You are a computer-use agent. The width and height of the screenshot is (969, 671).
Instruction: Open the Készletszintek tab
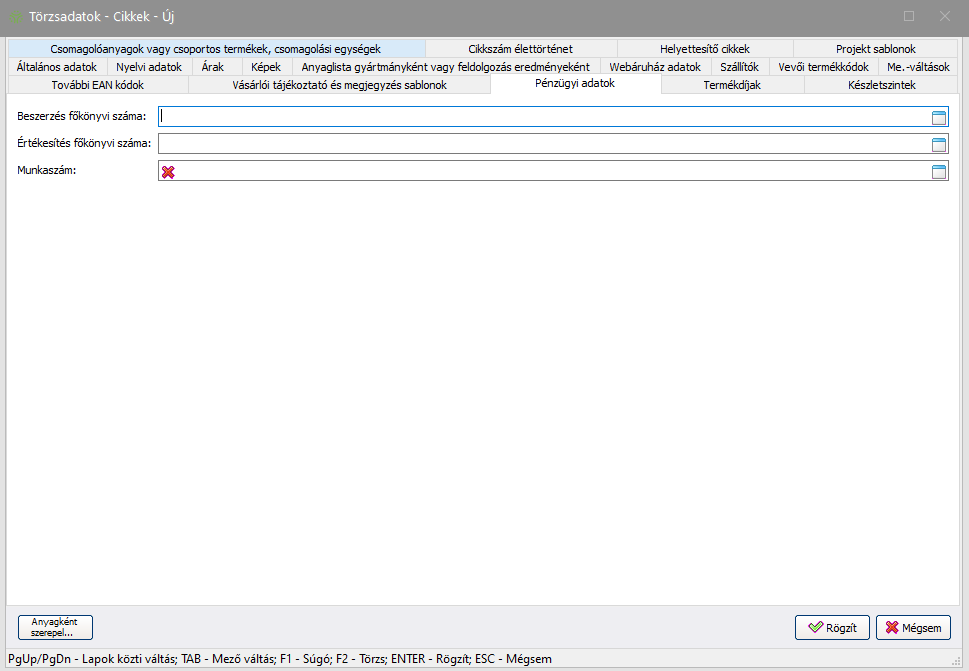click(x=881, y=85)
